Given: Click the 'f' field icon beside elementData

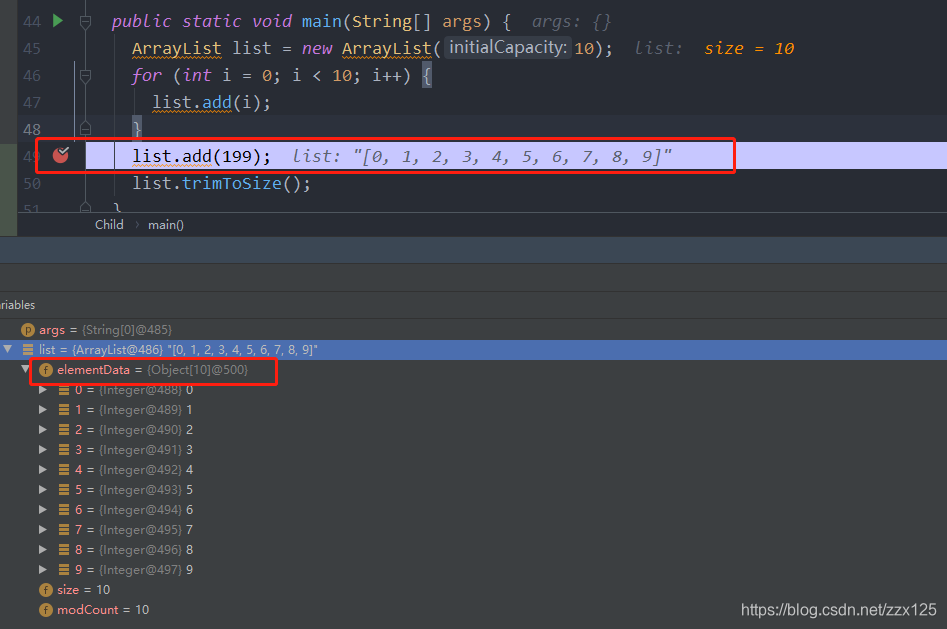Looking at the screenshot, I should click(x=45, y=370).
